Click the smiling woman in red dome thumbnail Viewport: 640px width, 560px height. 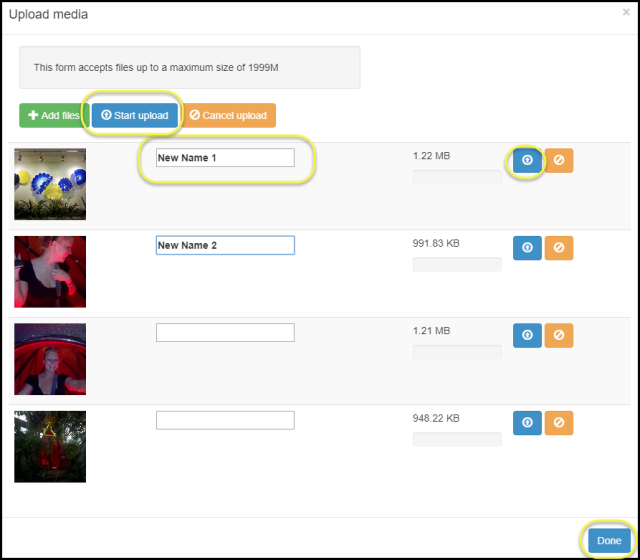click(x=50, y=359)
